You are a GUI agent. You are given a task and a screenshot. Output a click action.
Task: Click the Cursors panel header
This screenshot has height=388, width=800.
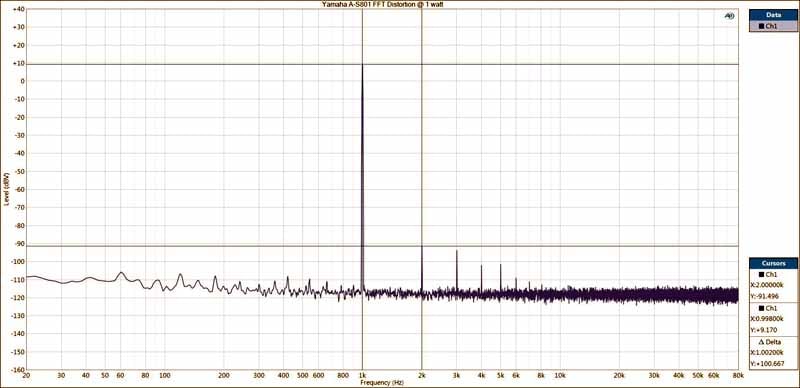[x=773, y=263]
